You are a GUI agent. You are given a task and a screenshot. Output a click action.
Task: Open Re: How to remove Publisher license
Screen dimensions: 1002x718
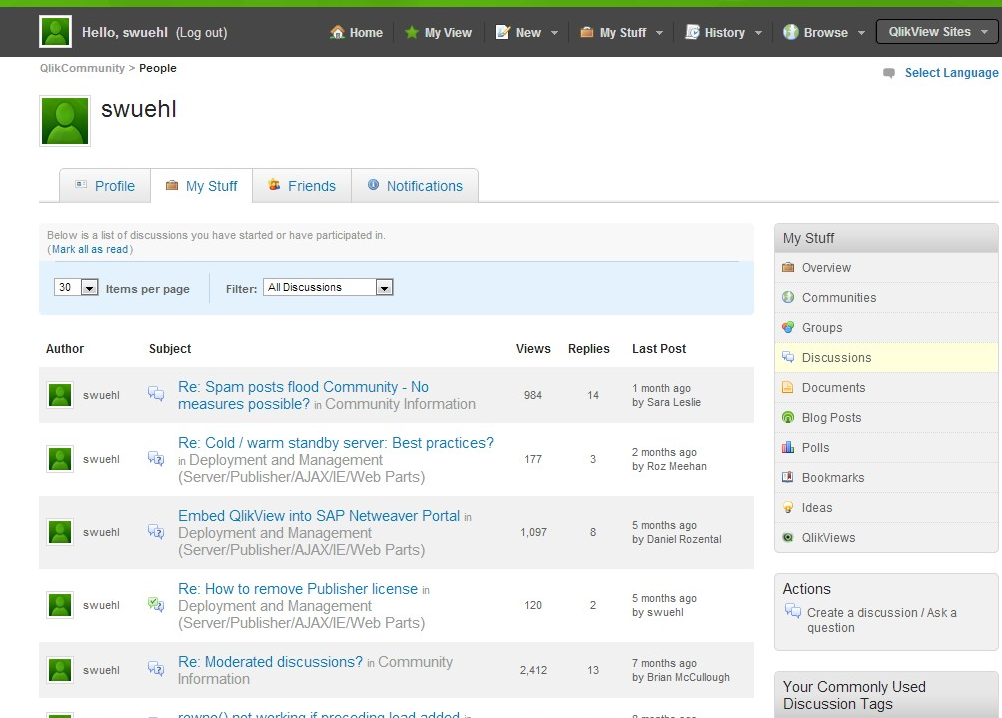pos(298,588)
